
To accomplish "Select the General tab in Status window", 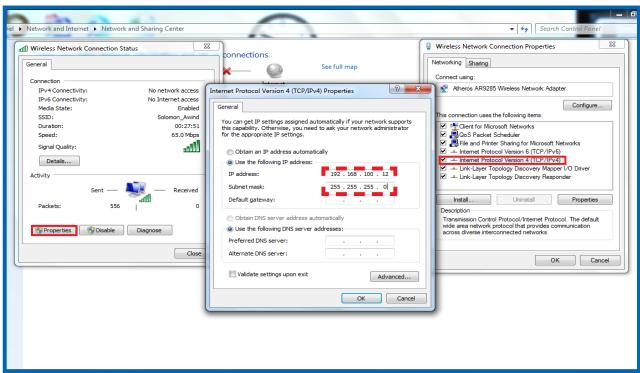I will coord(36,64).
